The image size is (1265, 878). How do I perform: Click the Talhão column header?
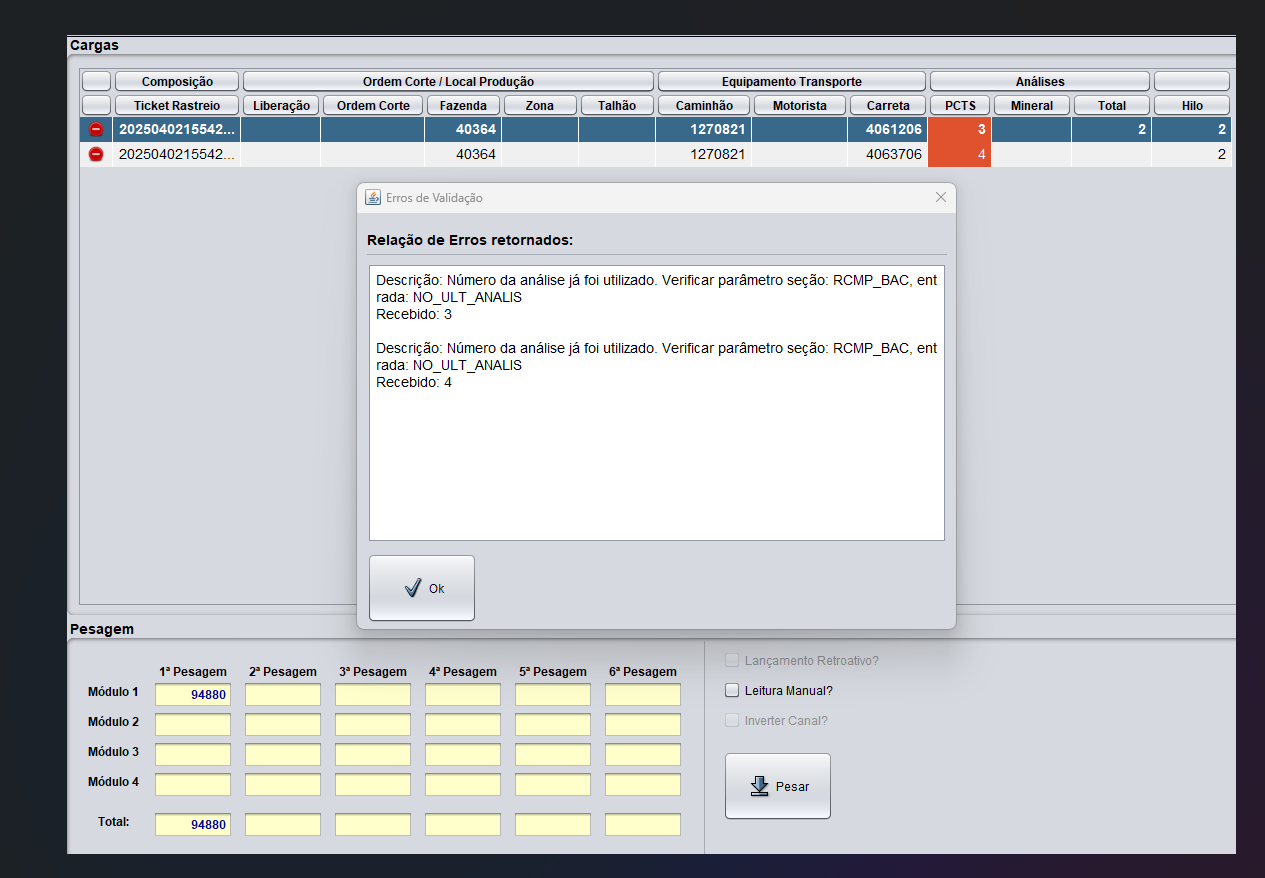[617, 105]
